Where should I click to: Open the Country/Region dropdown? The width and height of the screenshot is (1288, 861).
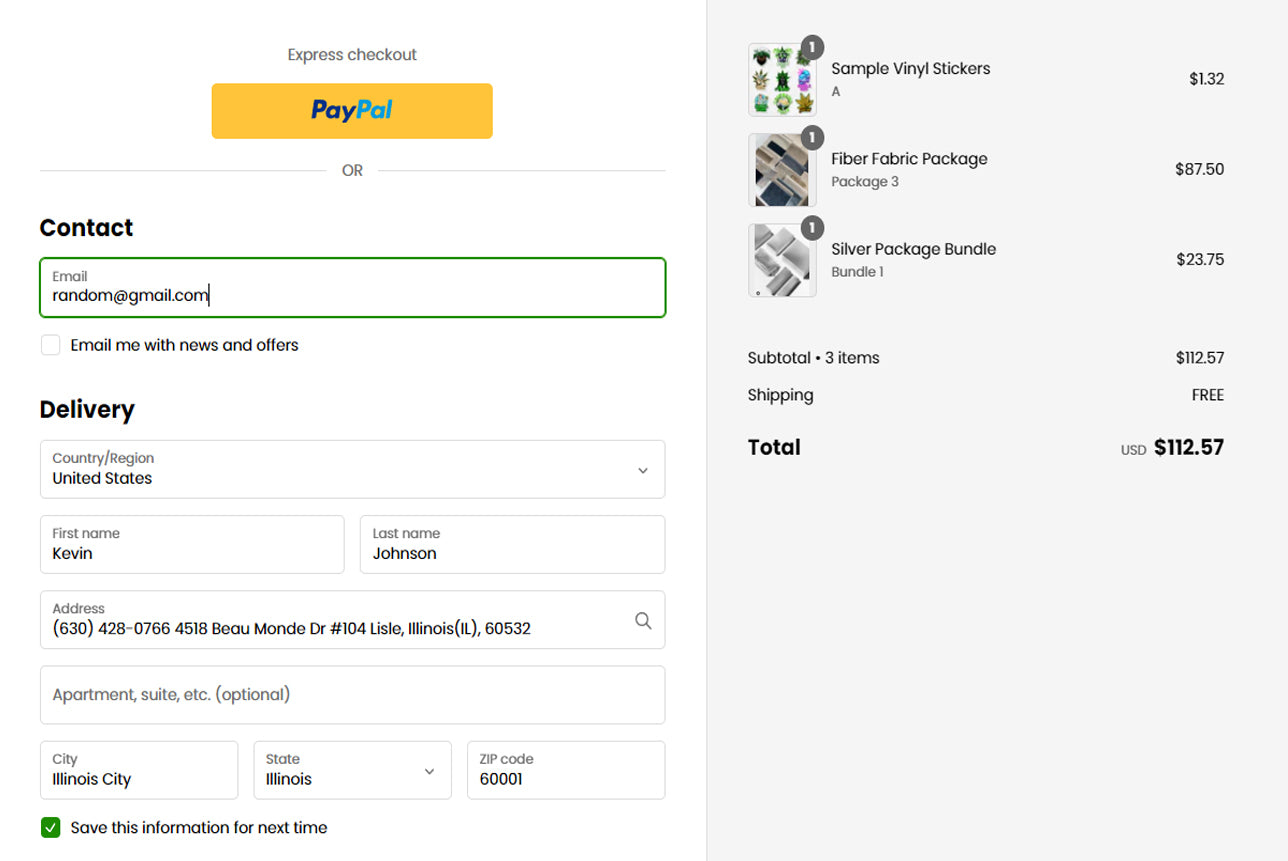tap(352, 469)
